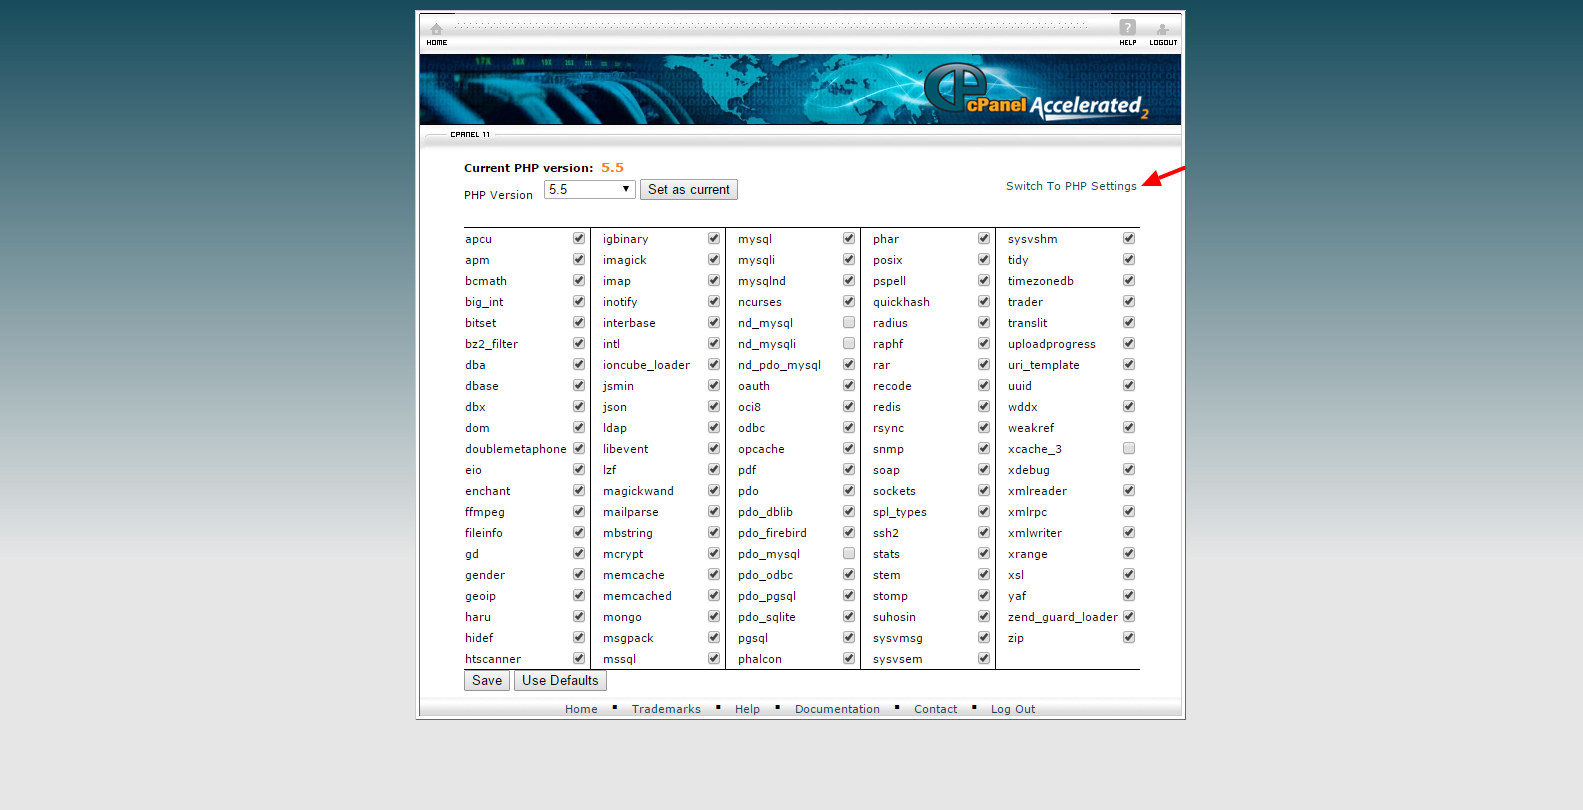The width and height of the screenshot is (1583, 810).
Task: Go to Documentation footer link
Action: coord(837,709)
